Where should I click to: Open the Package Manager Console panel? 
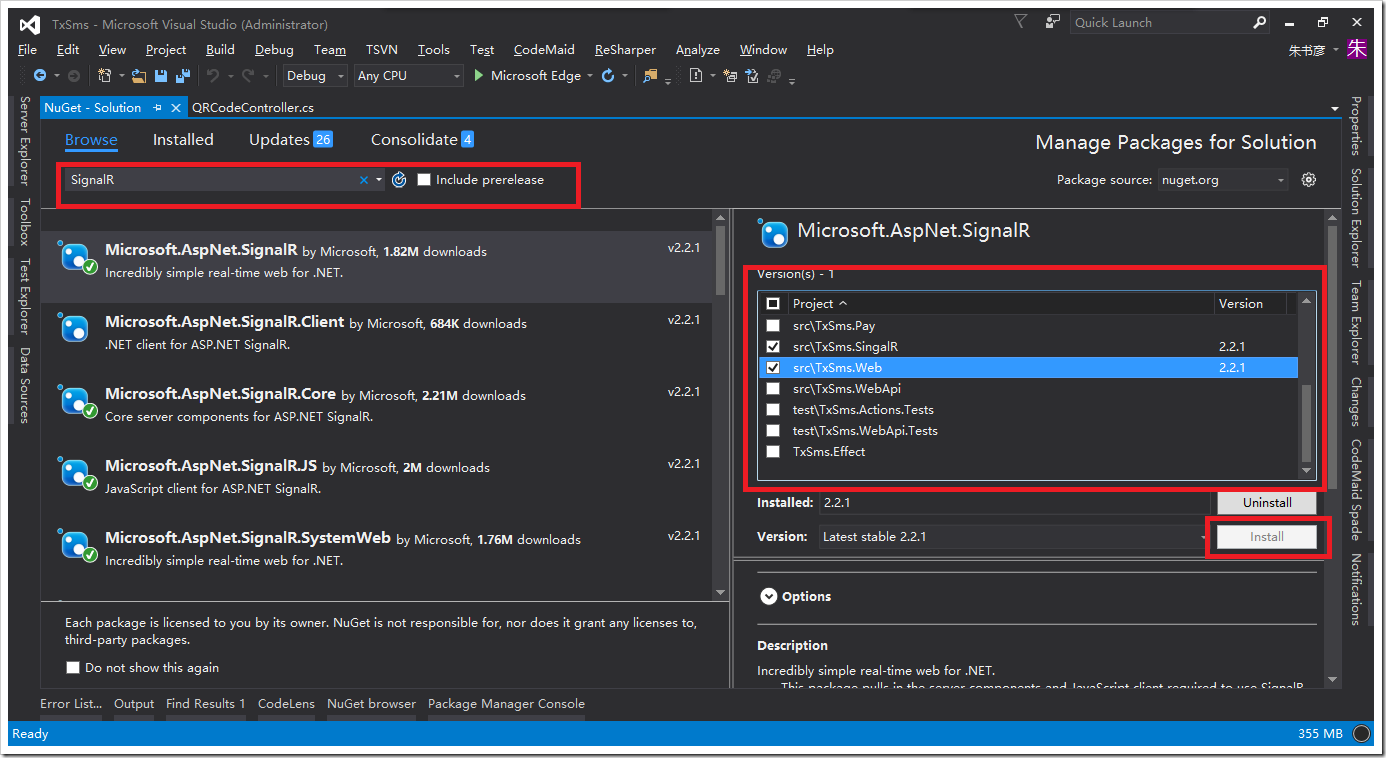pos(506,704)
